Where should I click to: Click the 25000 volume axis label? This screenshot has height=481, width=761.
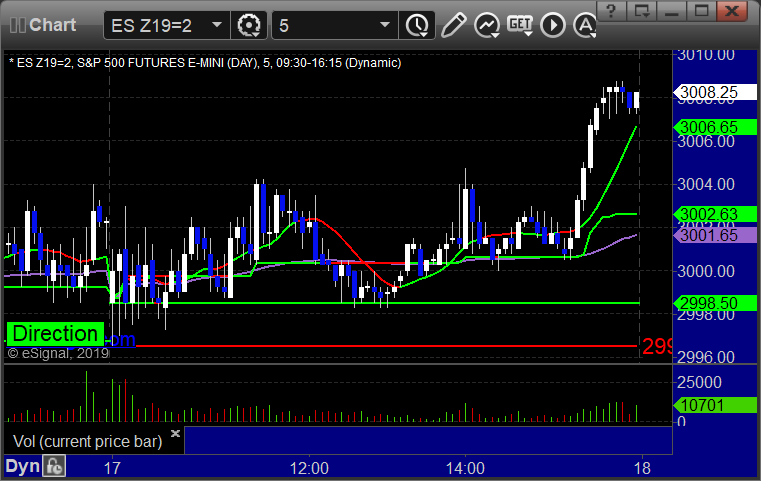(699, 382)
